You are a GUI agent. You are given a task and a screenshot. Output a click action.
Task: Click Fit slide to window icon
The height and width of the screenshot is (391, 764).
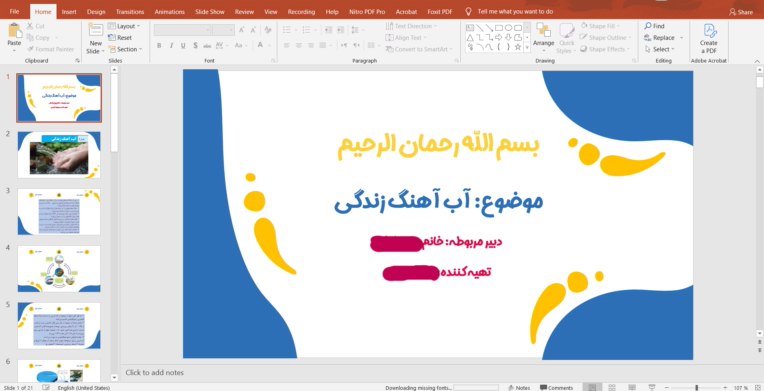758,388
